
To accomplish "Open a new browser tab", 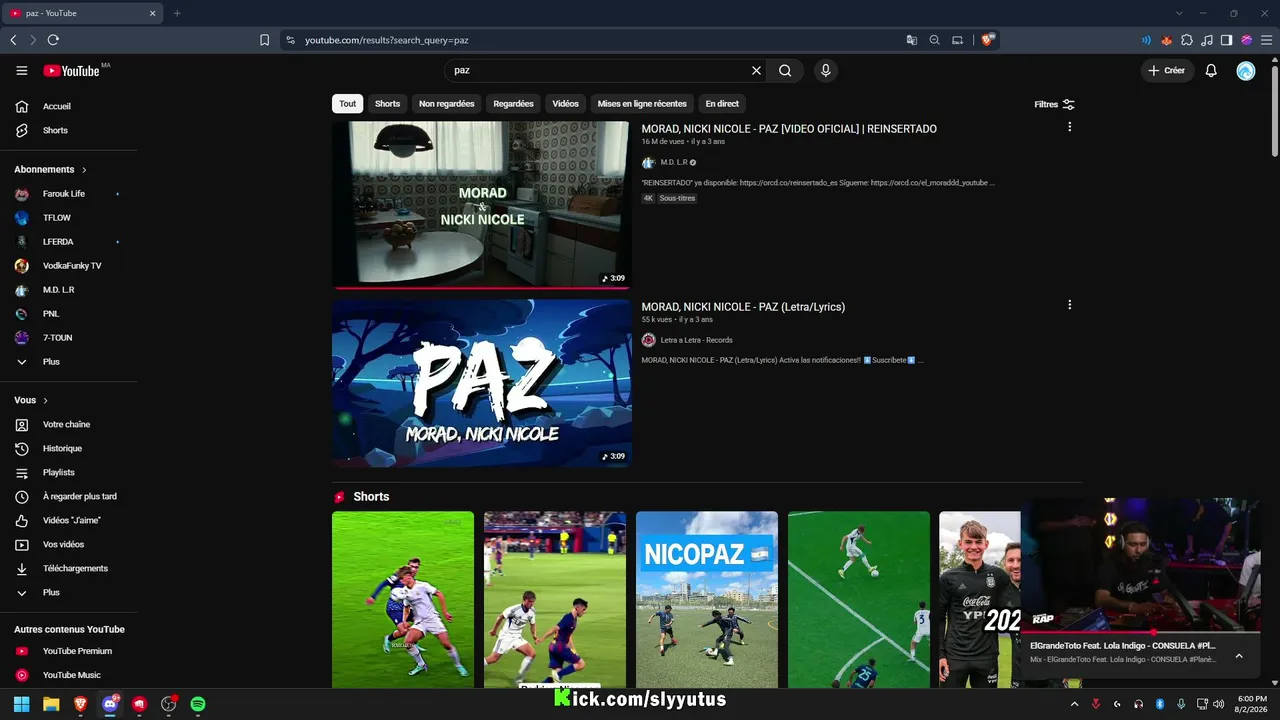I will 177,13.
